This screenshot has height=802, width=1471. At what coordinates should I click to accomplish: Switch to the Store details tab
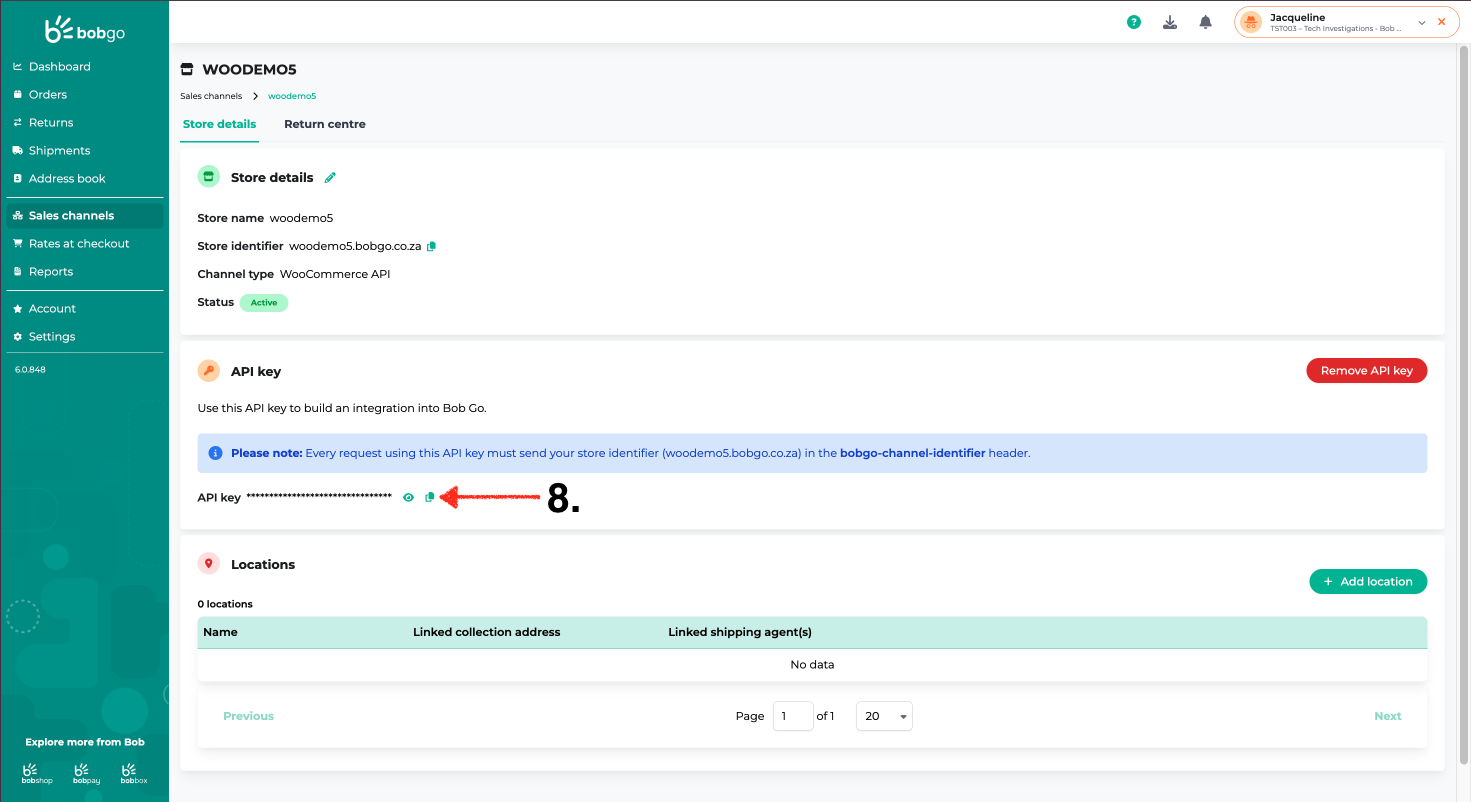click(219, 125)
